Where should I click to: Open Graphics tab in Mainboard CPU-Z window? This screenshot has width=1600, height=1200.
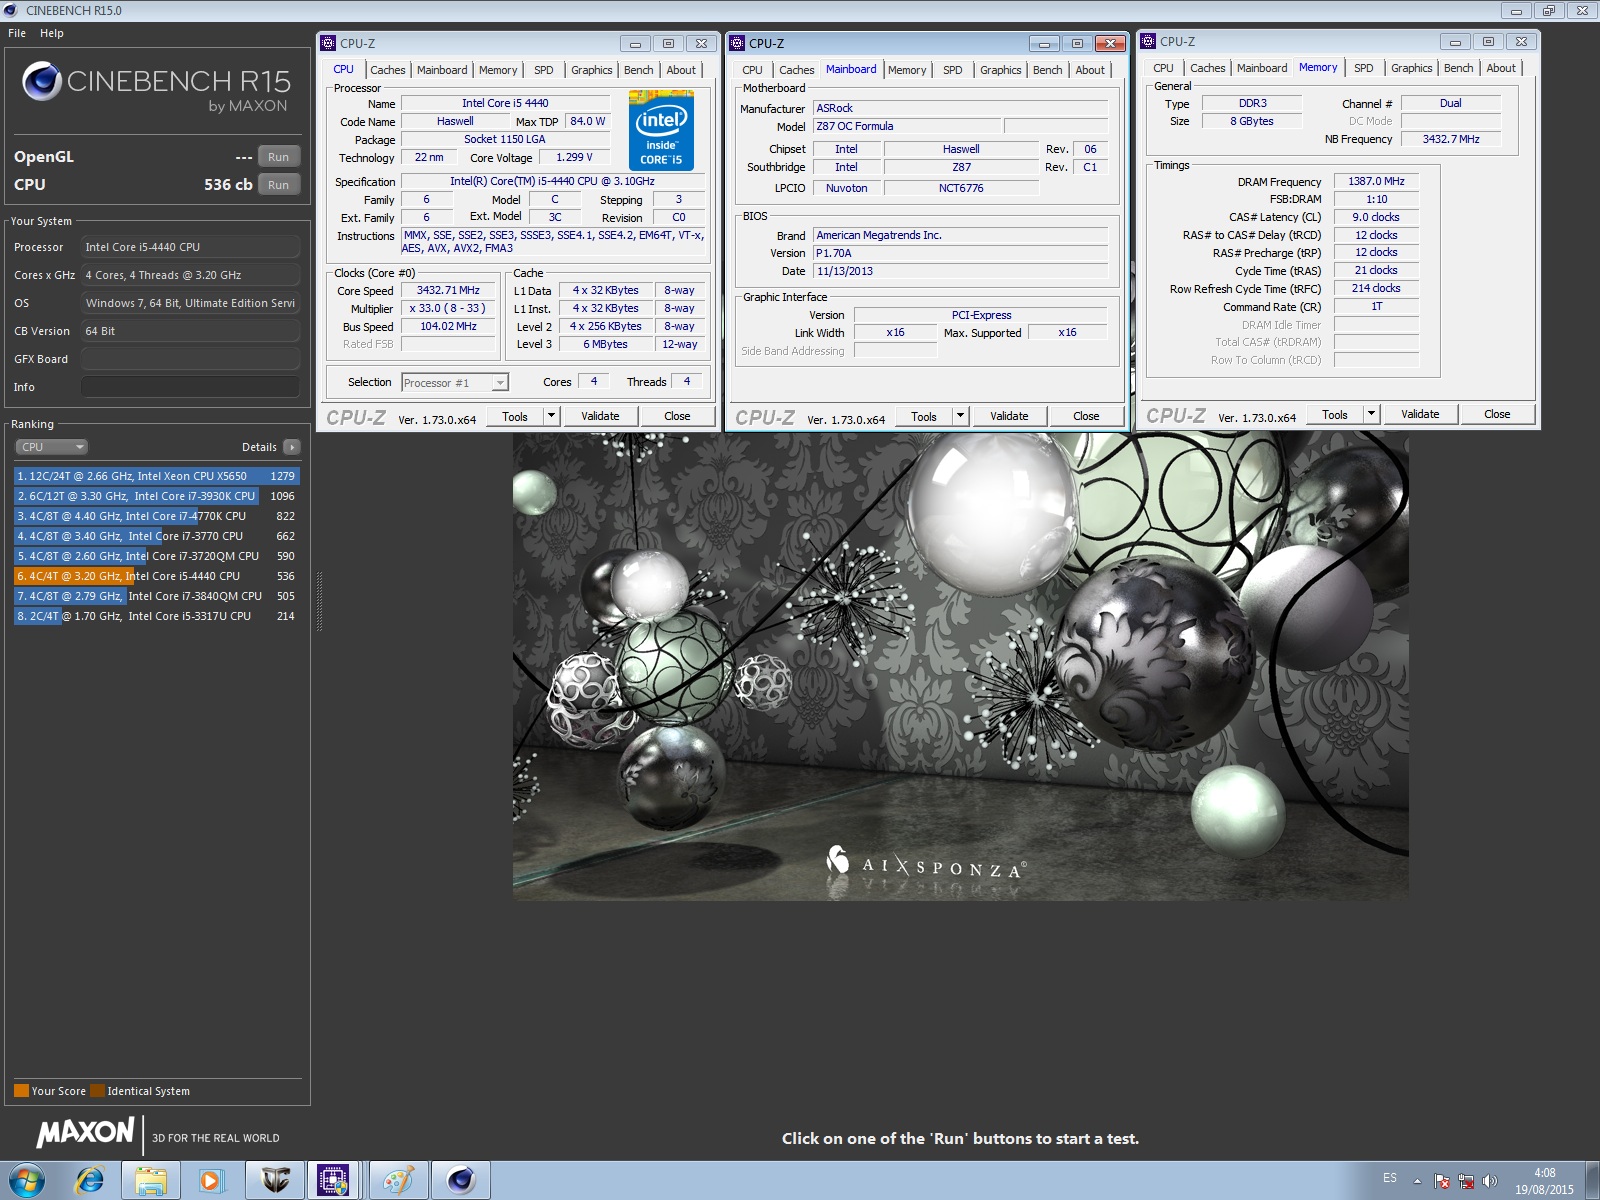click(x=1001, y=70)
